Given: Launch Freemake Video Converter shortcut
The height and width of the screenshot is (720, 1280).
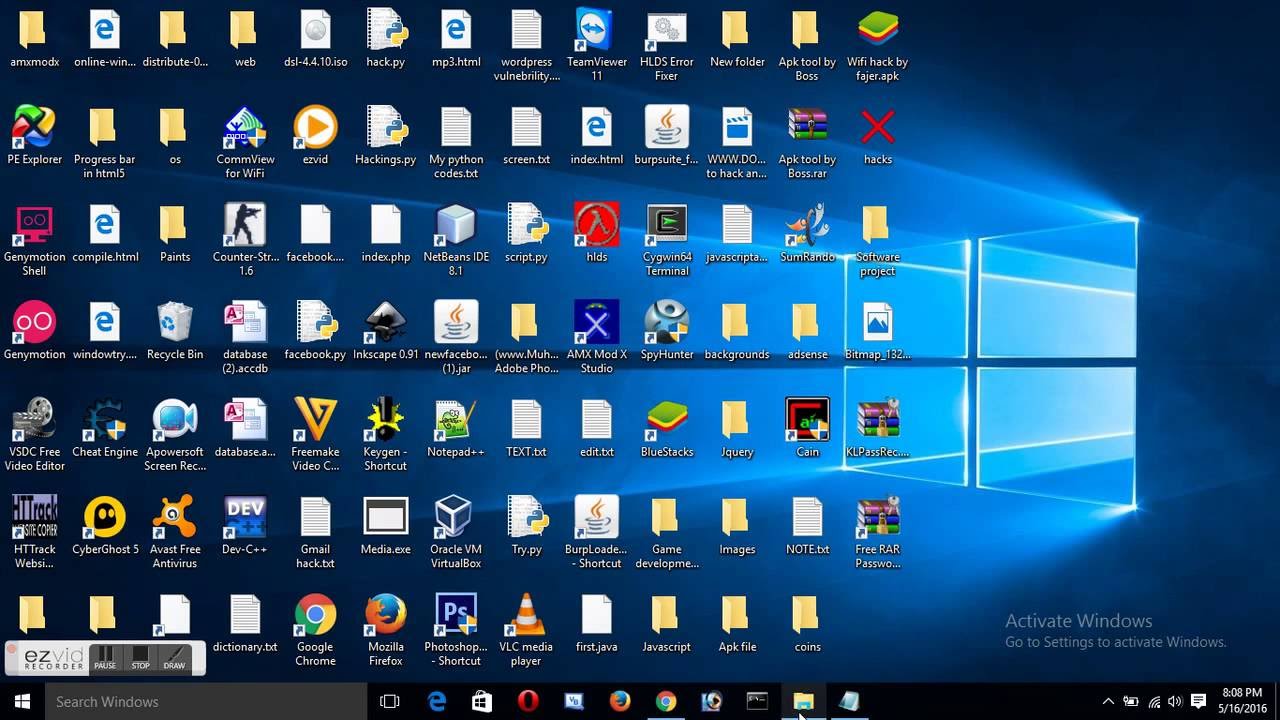Looking at the screenshot, I should coord(315,435).
